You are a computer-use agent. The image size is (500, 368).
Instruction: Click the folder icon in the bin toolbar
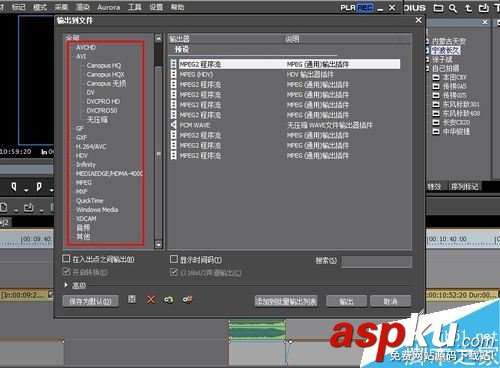coord(438,8)
